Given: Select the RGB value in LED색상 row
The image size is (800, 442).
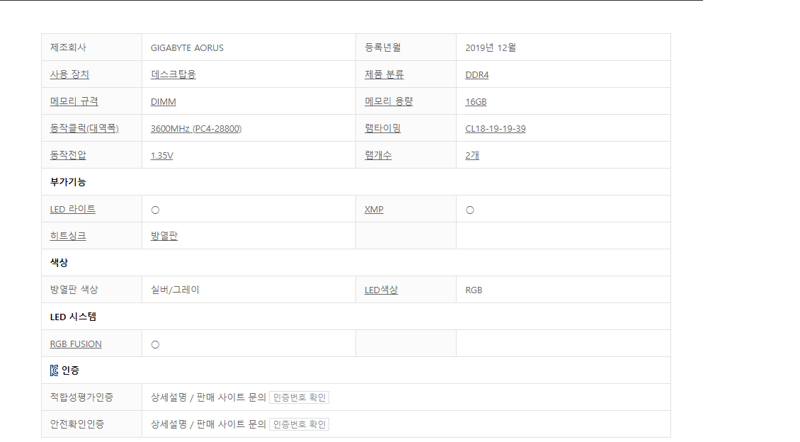Looking at the screenshot, I should (473, 290).
